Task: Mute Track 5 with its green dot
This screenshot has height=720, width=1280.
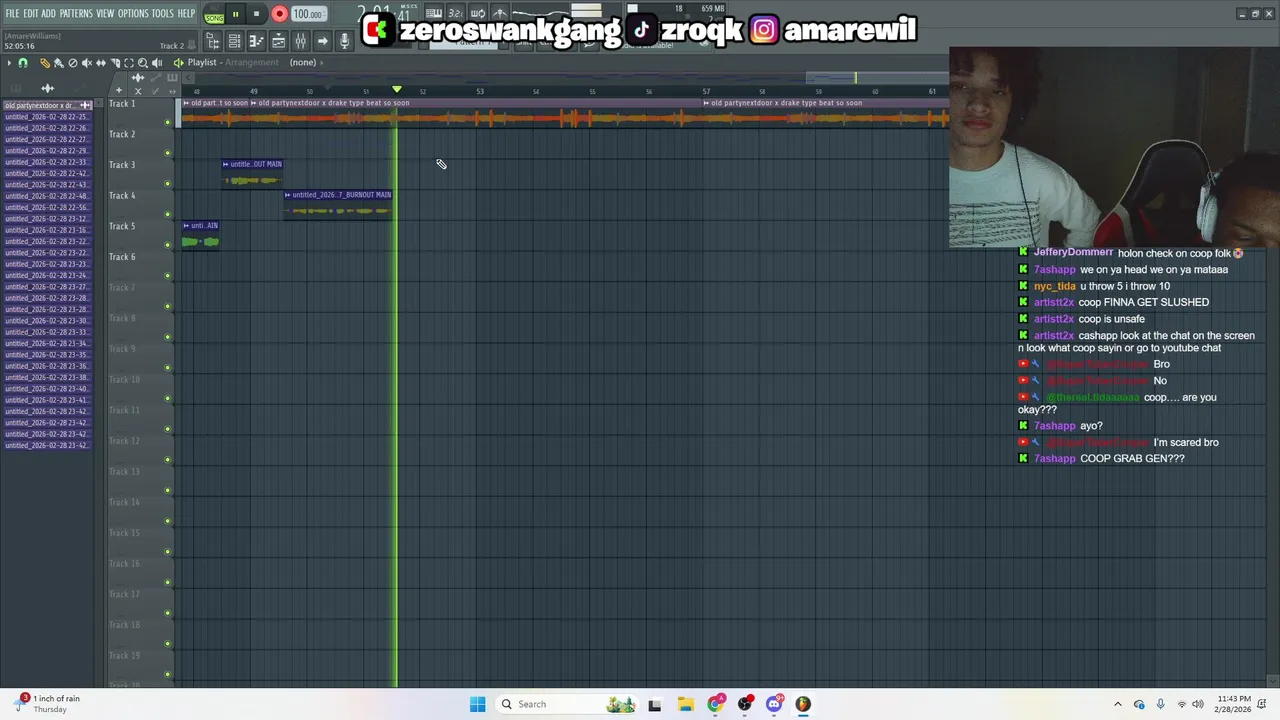Action: [x=168, y=245]
